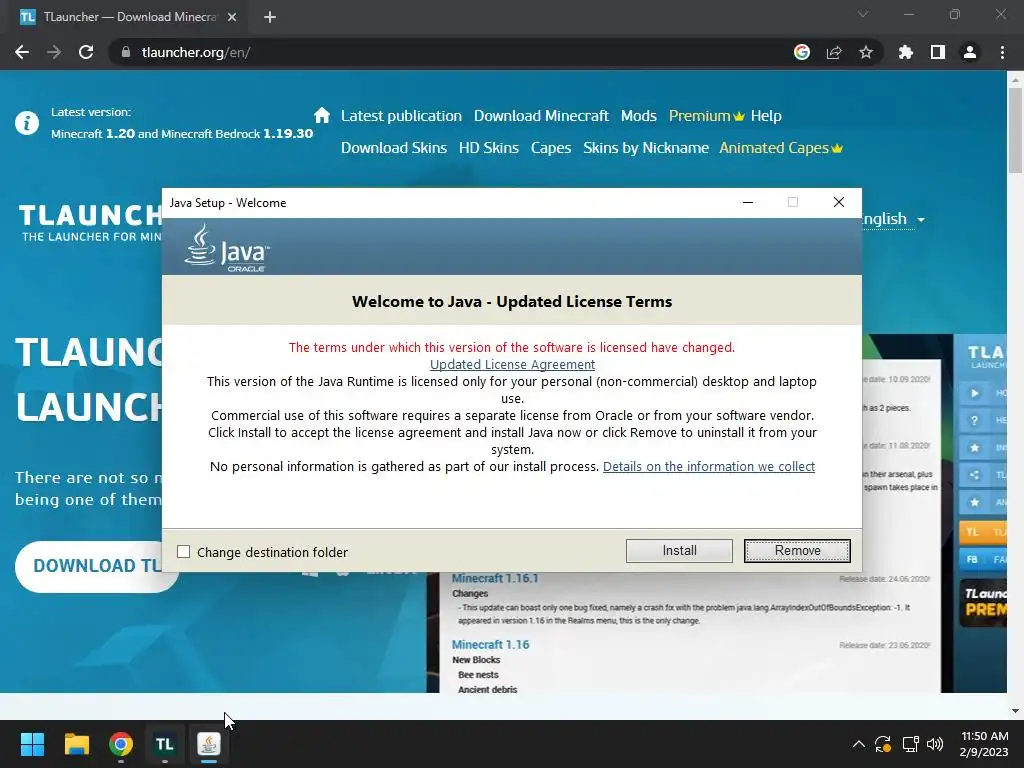Tick the Change destination folder checkbox
The height and width of the screenshot is (768, 1024).
click(x=184, y=552)
